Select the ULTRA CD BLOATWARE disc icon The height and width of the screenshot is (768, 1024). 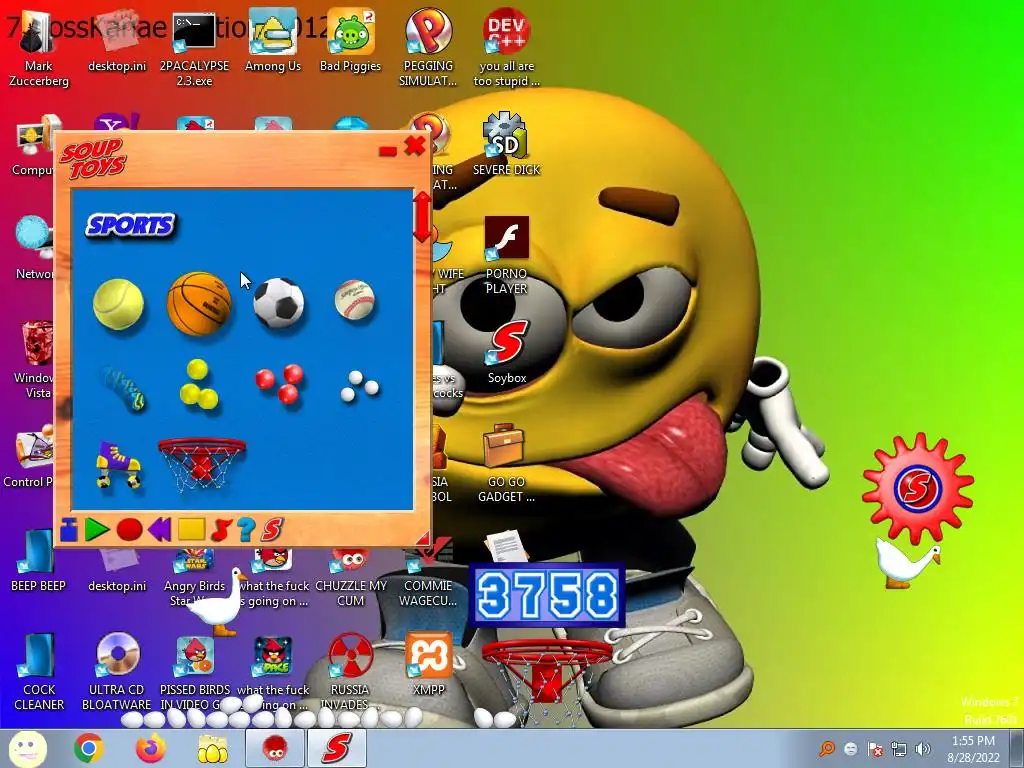[x=117, y=671]
